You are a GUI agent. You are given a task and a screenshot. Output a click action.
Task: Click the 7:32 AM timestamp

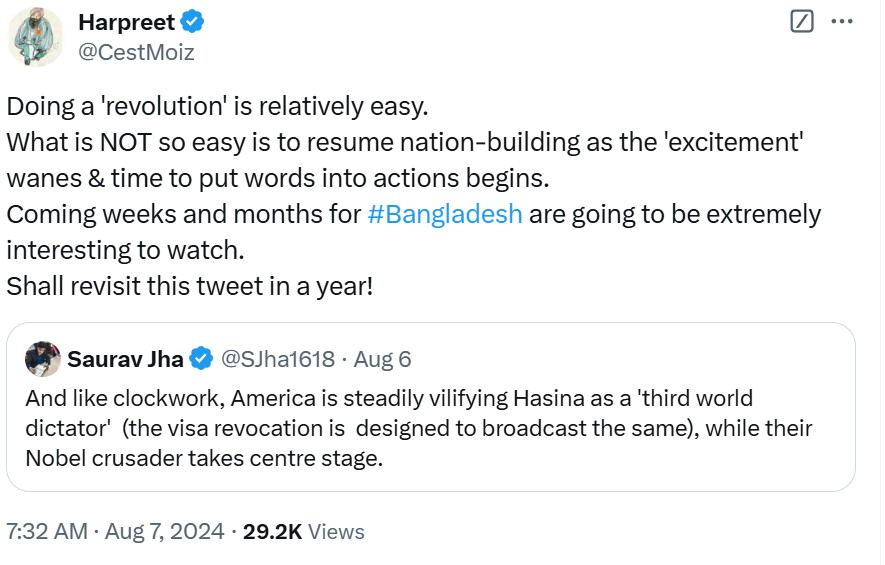47,531
